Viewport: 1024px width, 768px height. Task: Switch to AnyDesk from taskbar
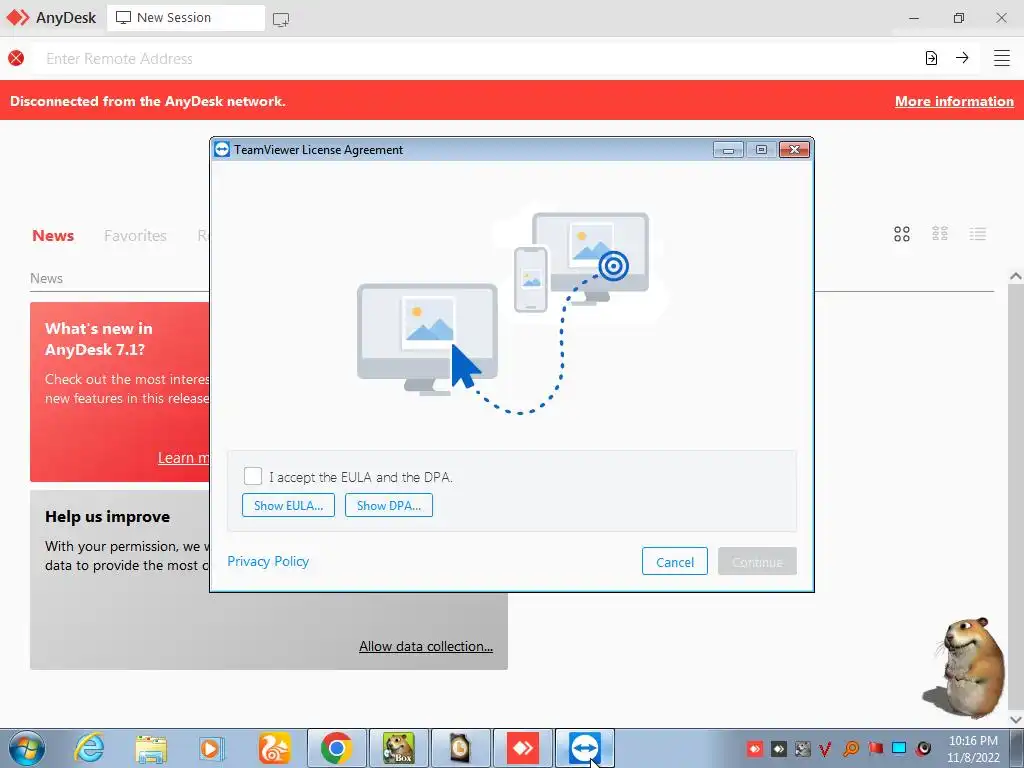point(522,748)
